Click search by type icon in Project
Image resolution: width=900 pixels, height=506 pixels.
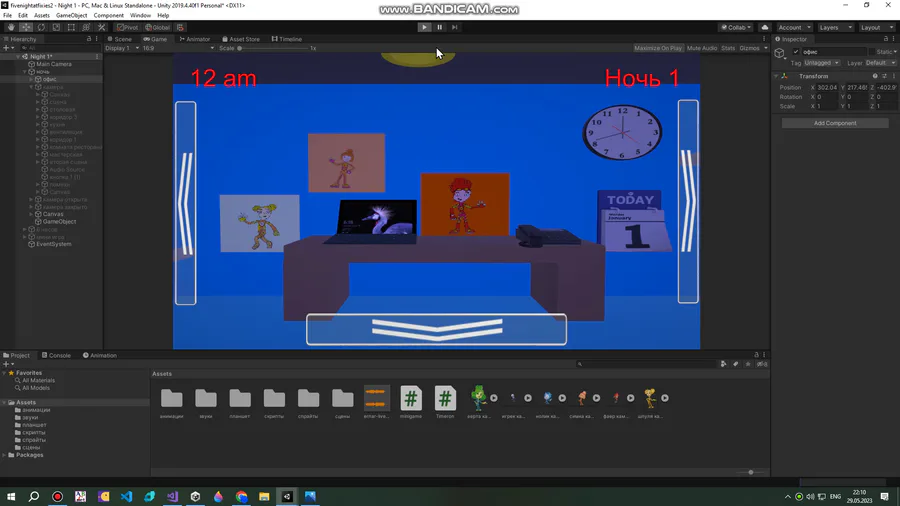(x=723, y=364)
